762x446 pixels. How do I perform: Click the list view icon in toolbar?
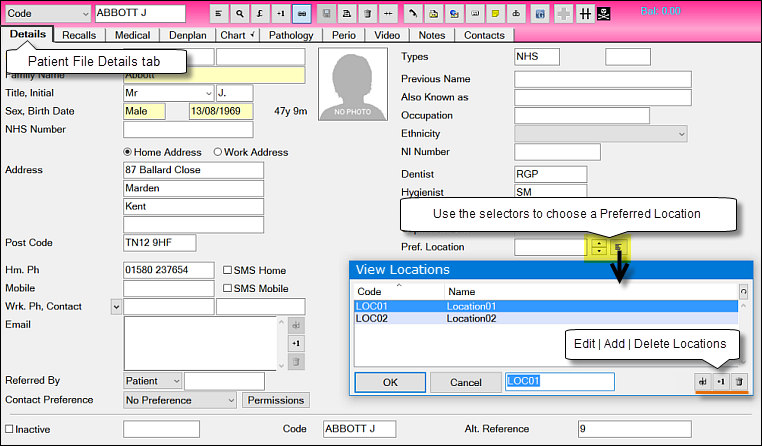[x=219, y=14]
